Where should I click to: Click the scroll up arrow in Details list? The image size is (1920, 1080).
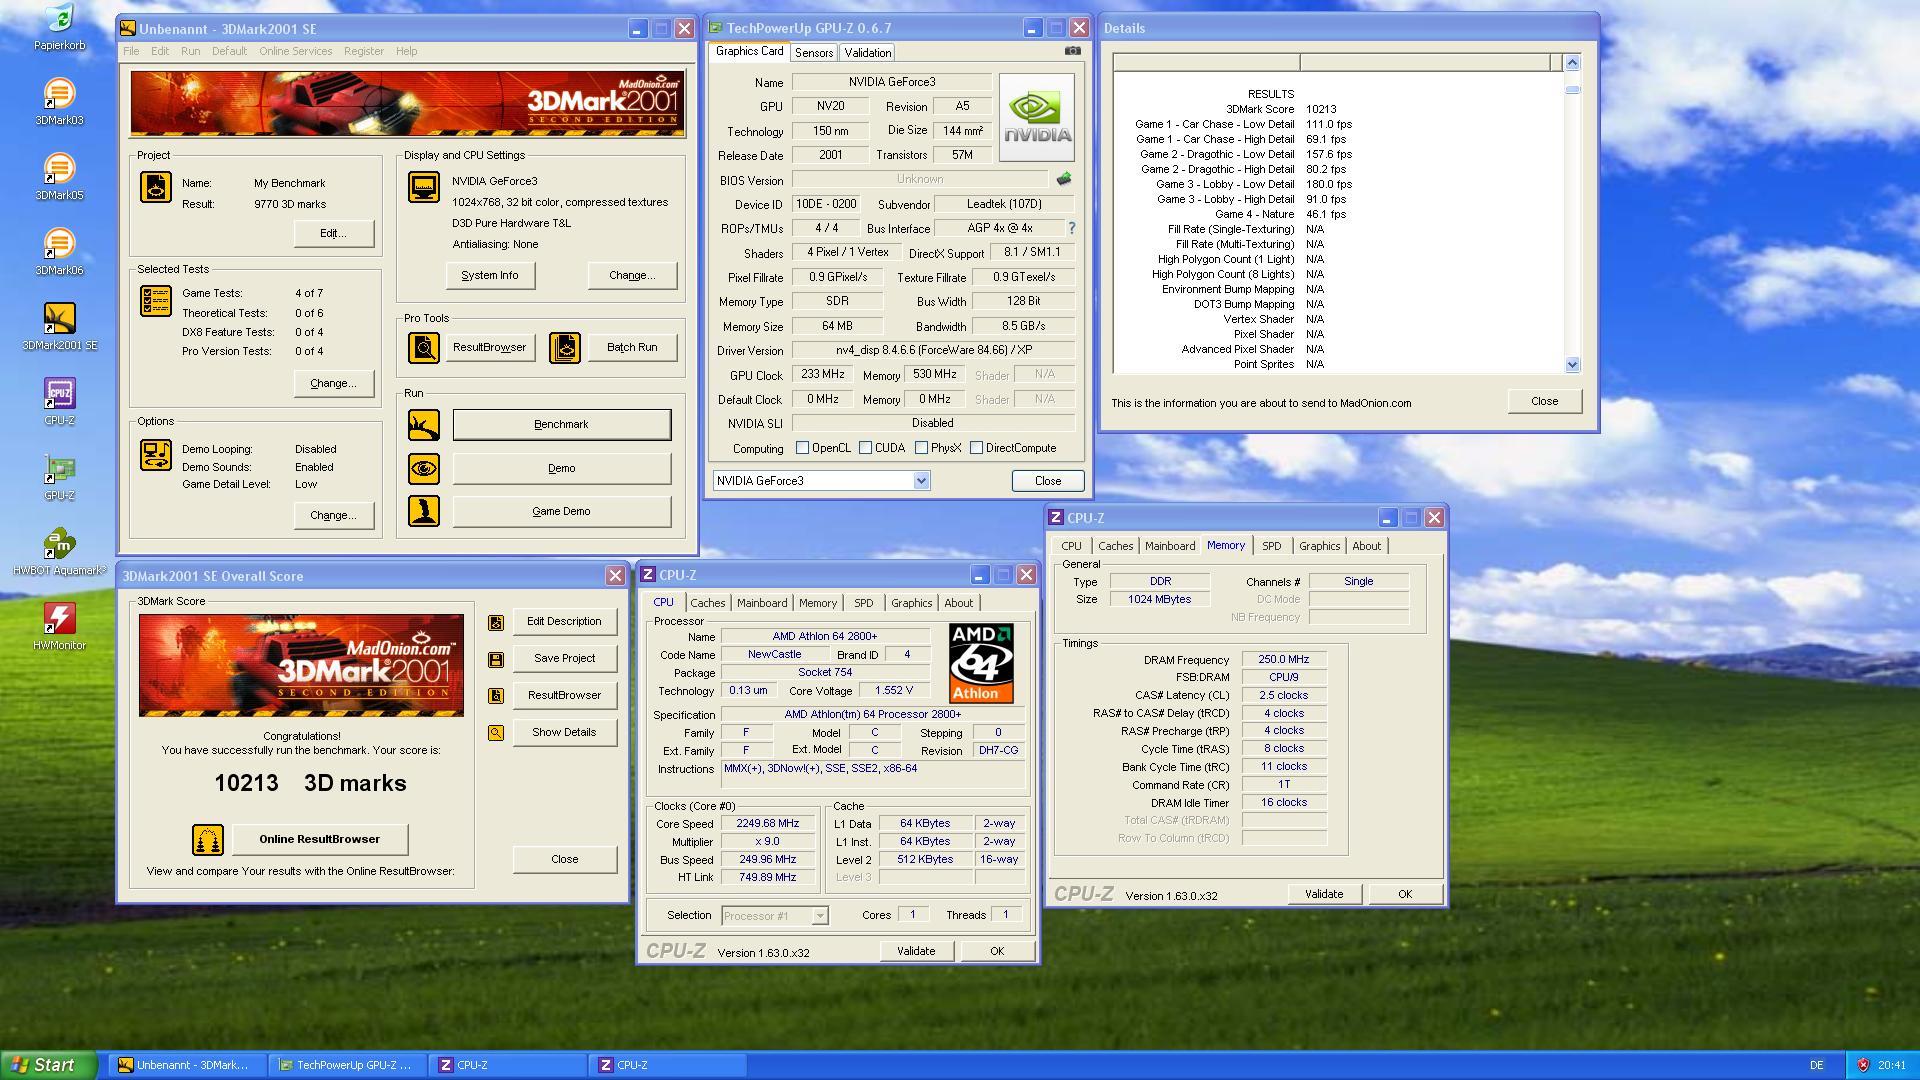(1572, 63)
